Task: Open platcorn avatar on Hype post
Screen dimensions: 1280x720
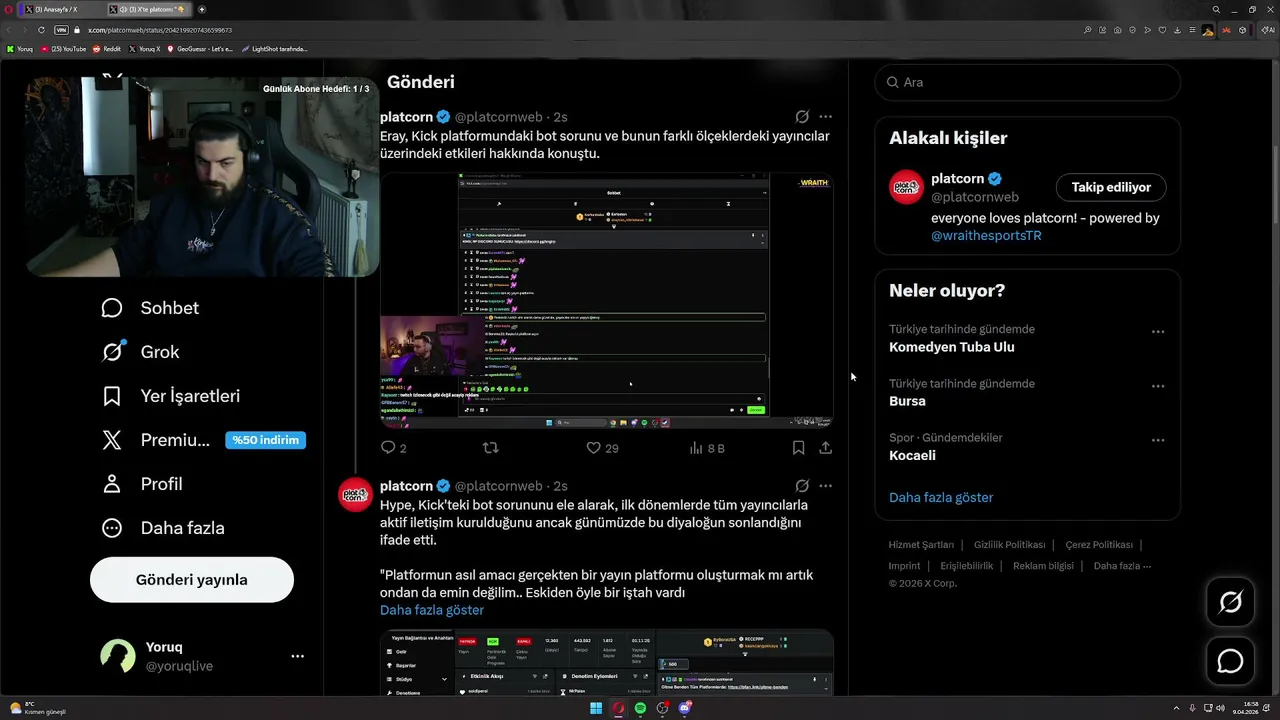Action: coord(355,494)
